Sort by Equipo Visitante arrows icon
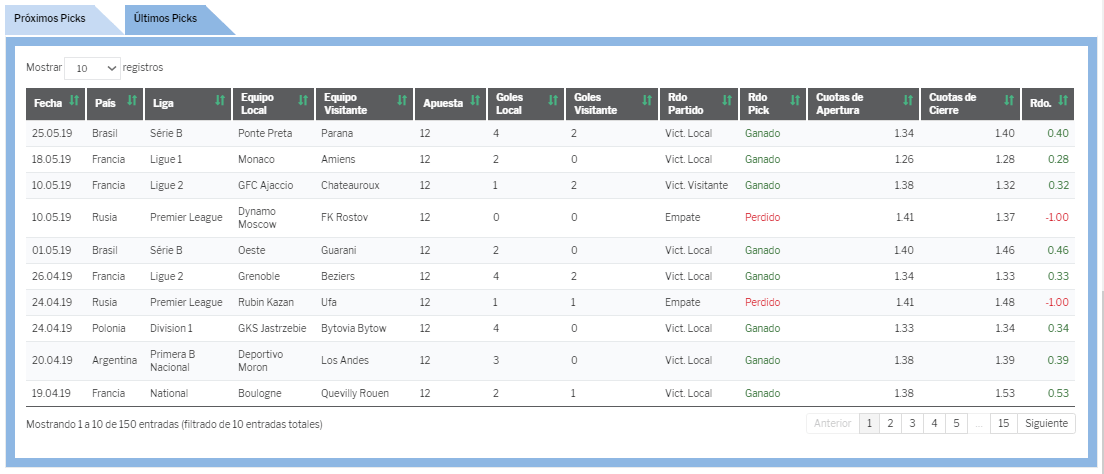 coord(402,101)
